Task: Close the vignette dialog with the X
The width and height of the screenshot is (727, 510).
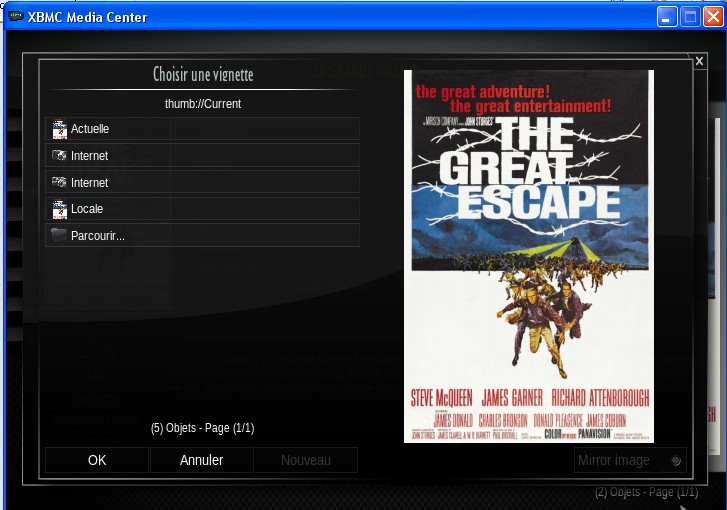Action: [699, 62]
